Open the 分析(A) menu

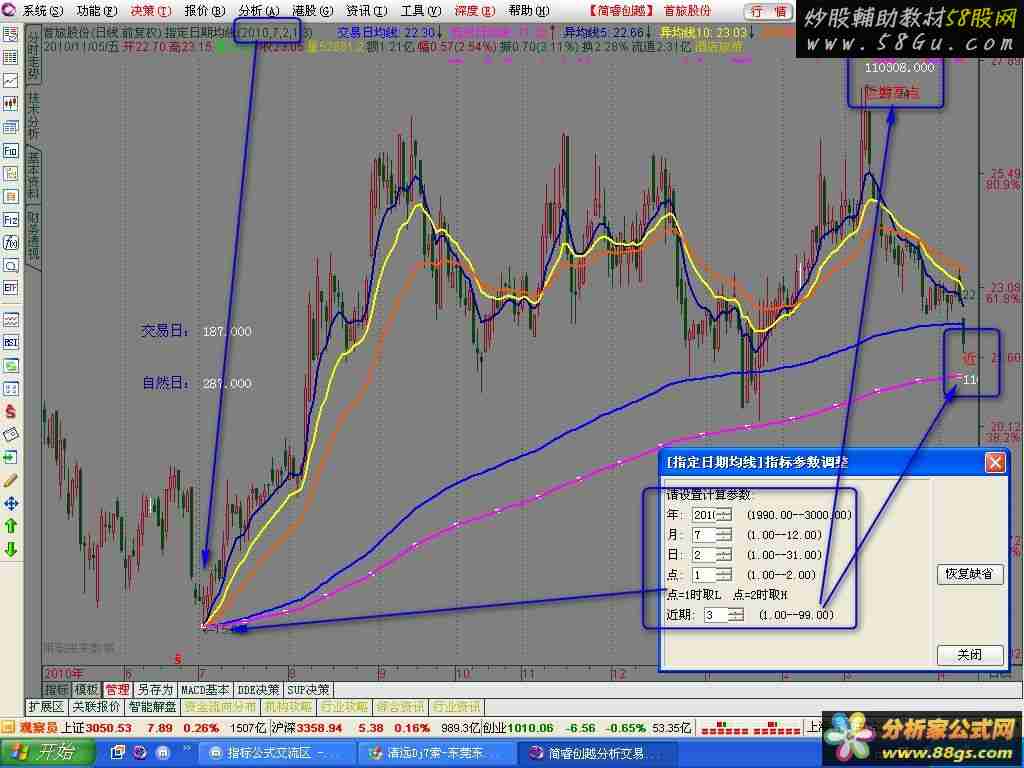tap(259, 10)
